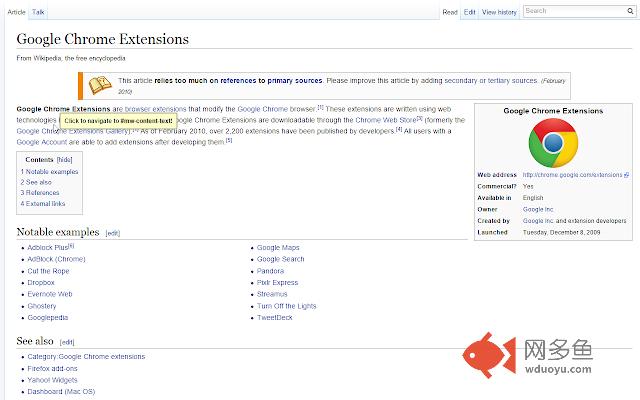Click the book icon in notice box
640x400 pixels.
click(100, 85)
